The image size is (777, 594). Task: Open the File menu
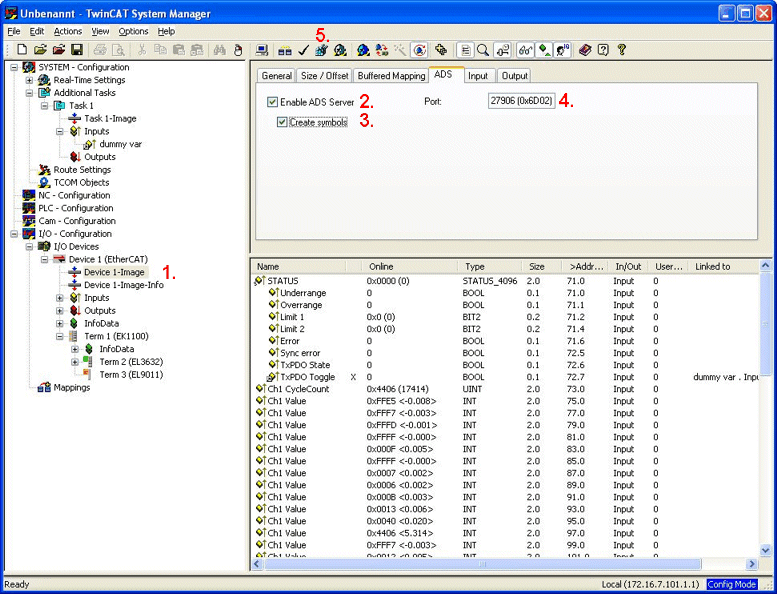click(14, 31)
